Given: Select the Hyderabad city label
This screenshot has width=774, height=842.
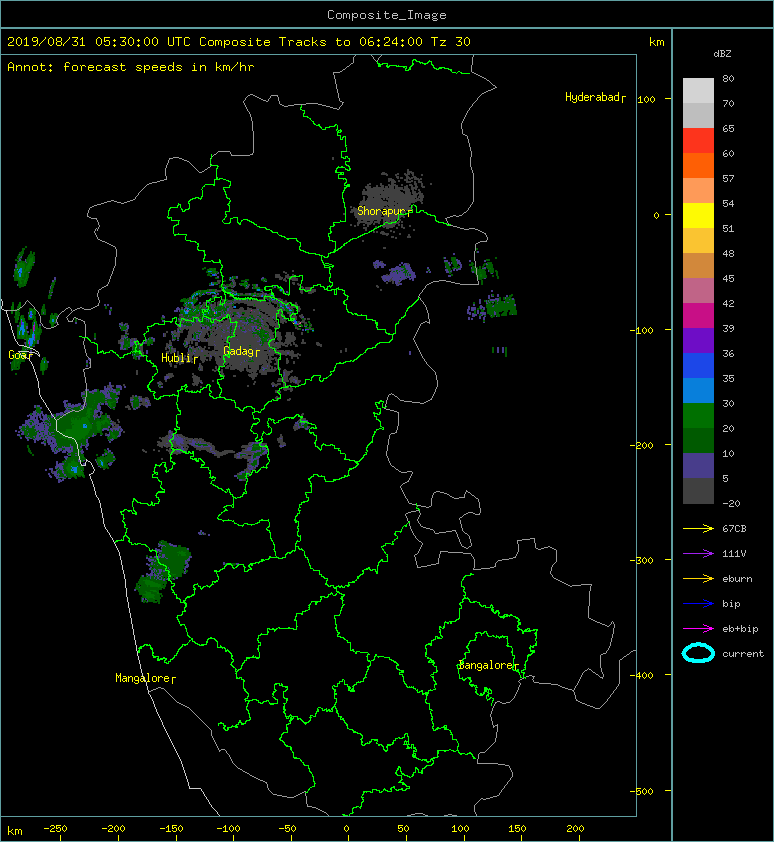Looking at the screenshot, I should (x=595, y=97).
